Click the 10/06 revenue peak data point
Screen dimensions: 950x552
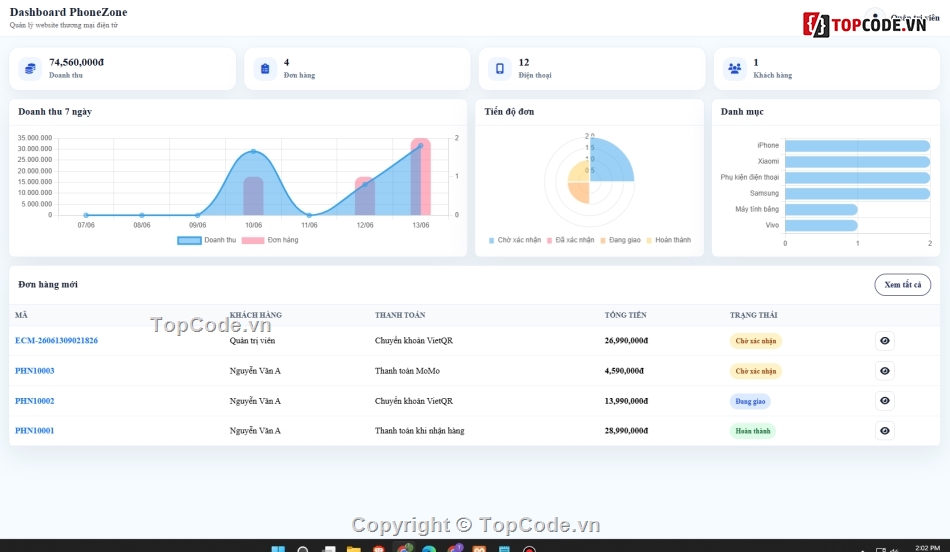(253, 151)
